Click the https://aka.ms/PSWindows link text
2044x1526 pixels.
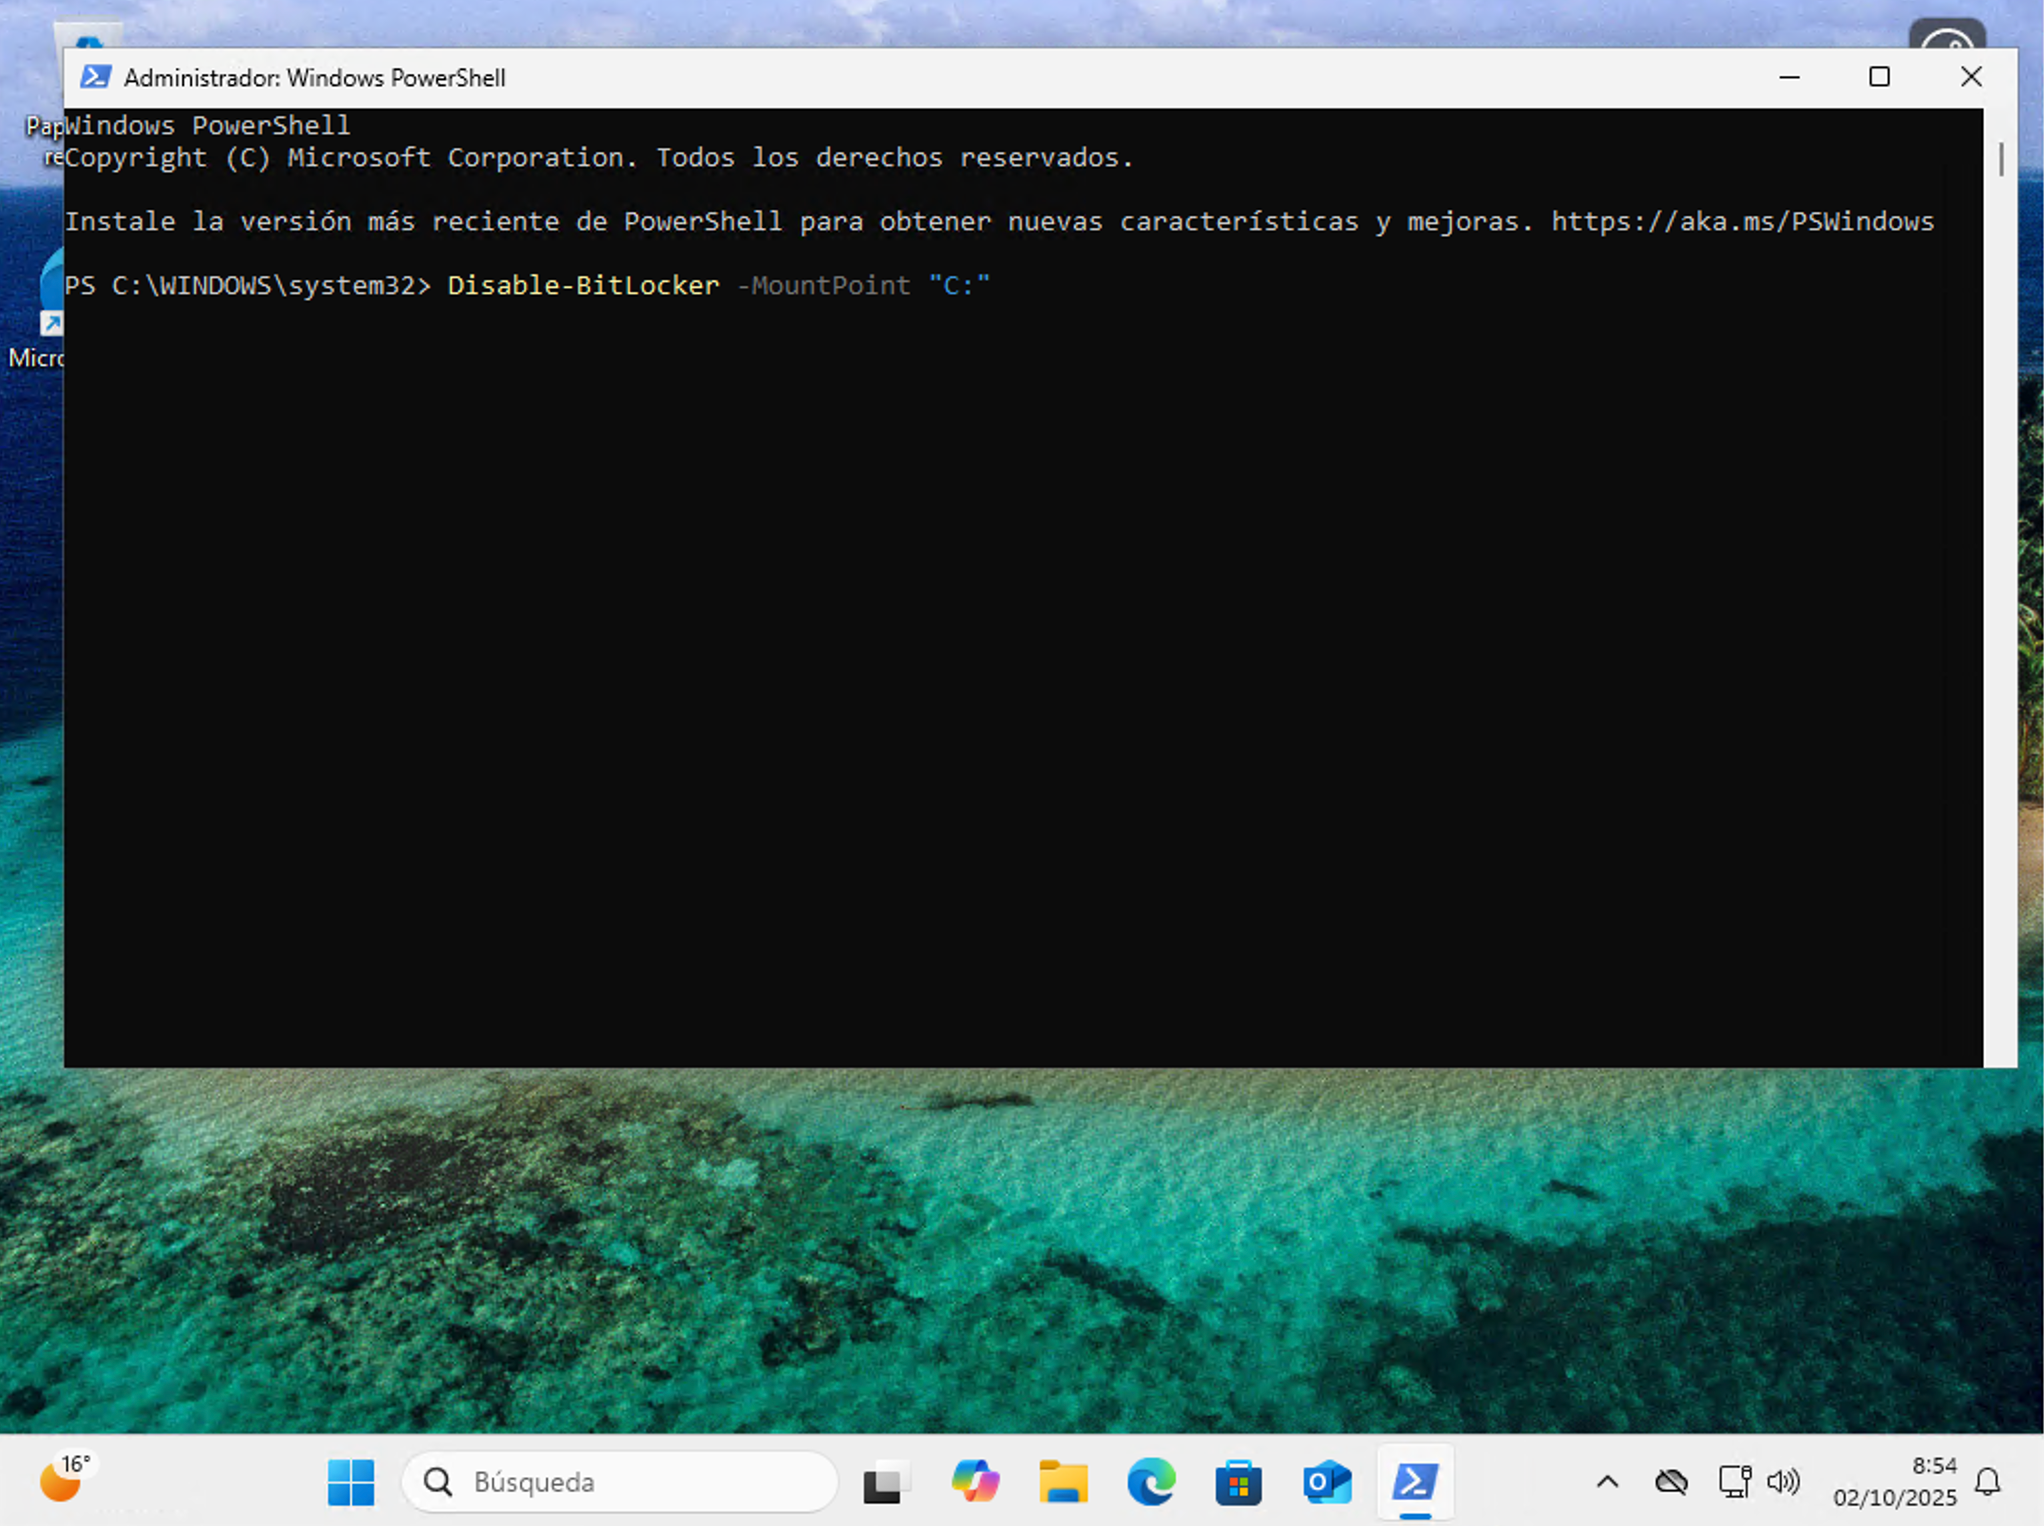point(1742,221)
